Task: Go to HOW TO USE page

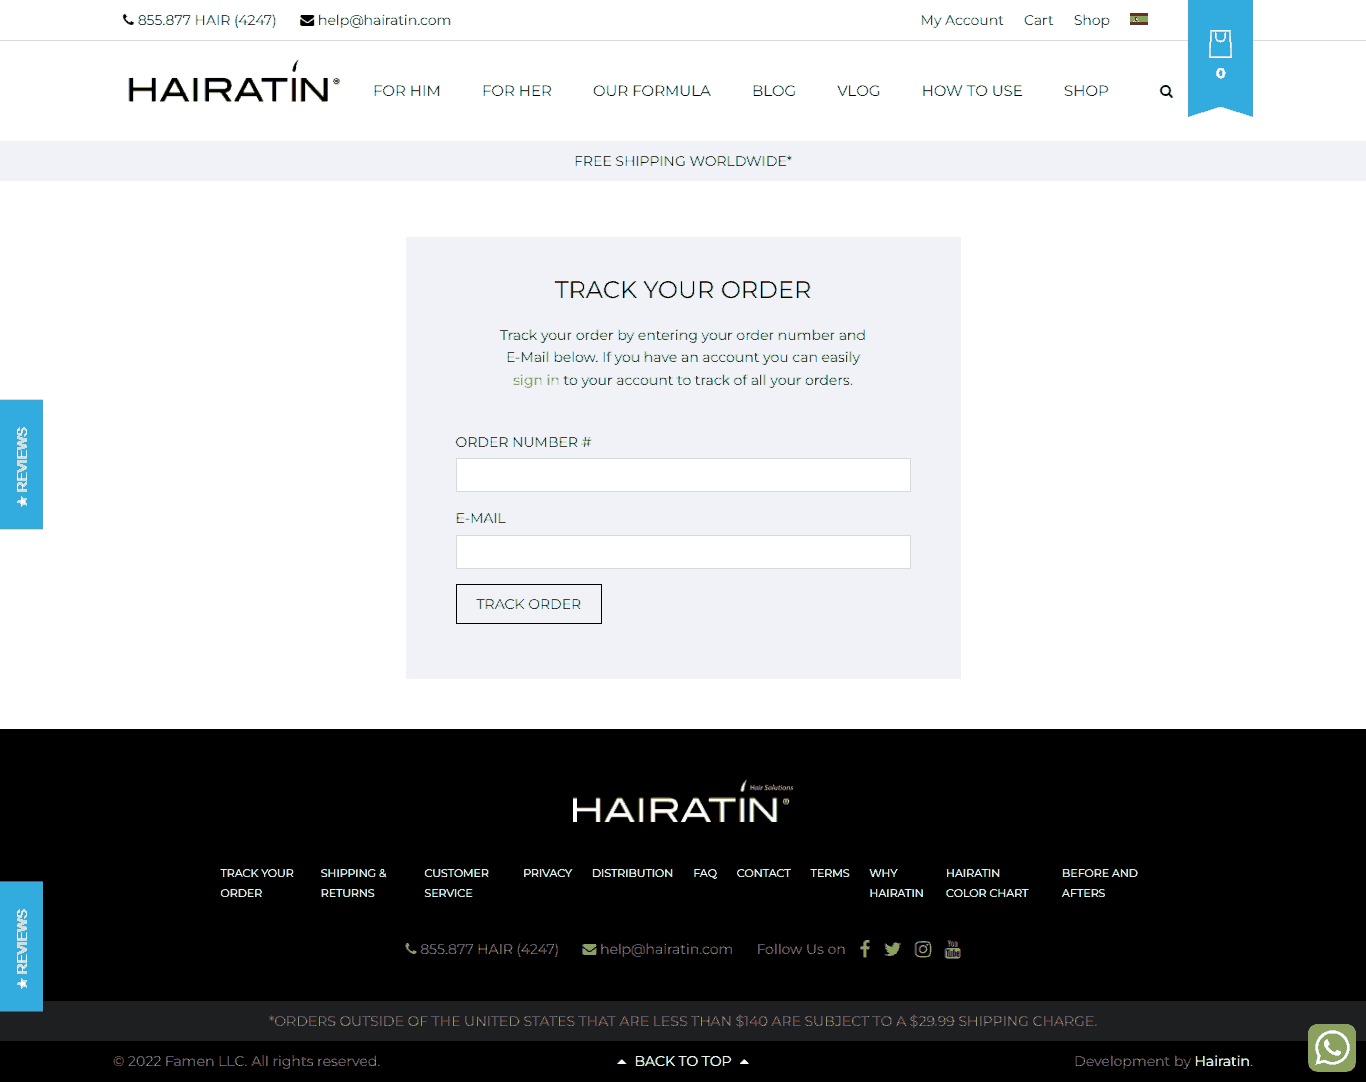Action: pyautogui.click(x=971, y=91)
